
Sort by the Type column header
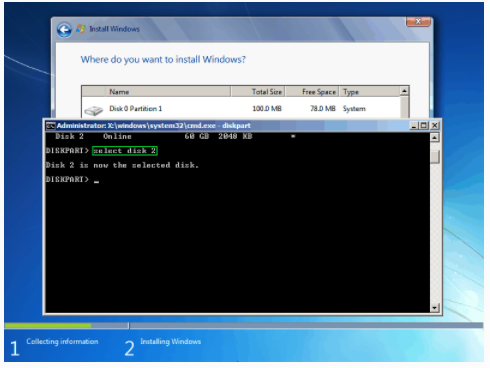point(369,92)
